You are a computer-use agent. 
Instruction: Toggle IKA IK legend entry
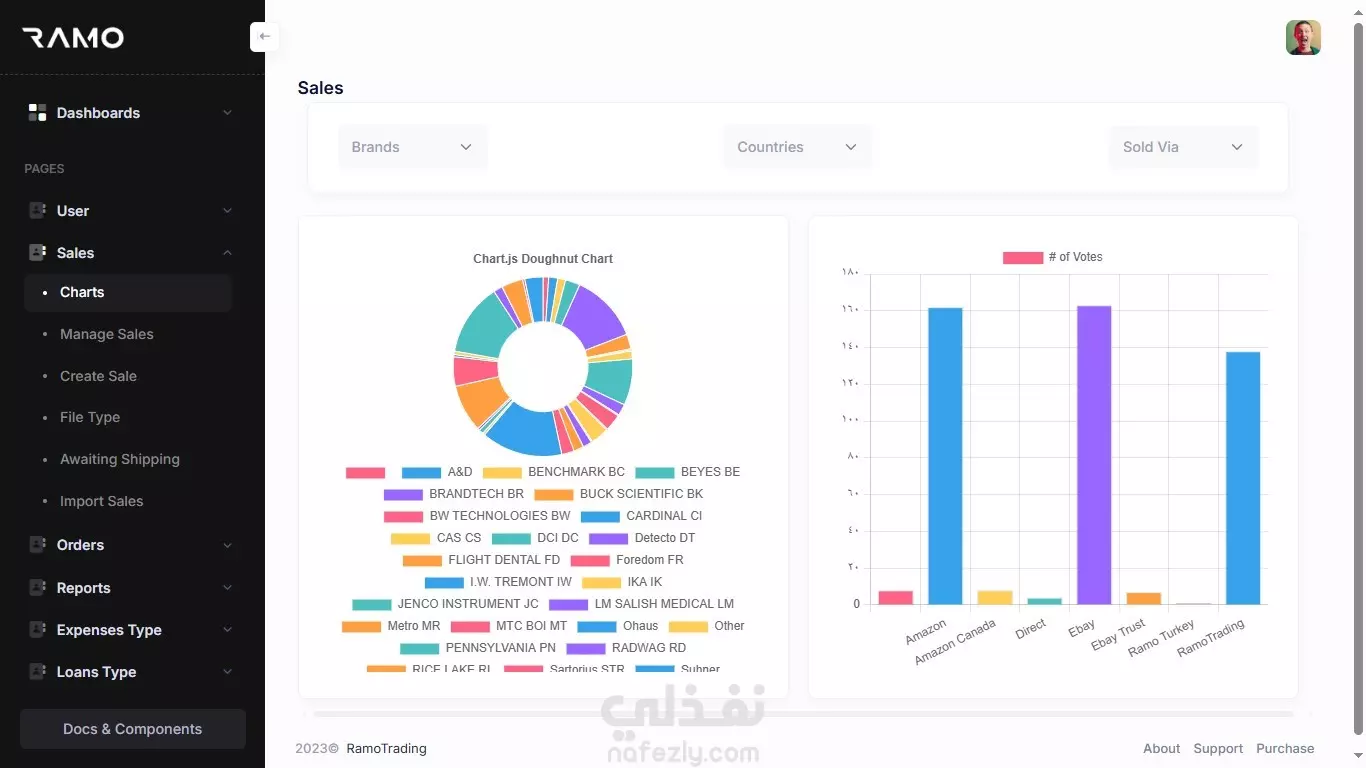[x=622, y=582]
